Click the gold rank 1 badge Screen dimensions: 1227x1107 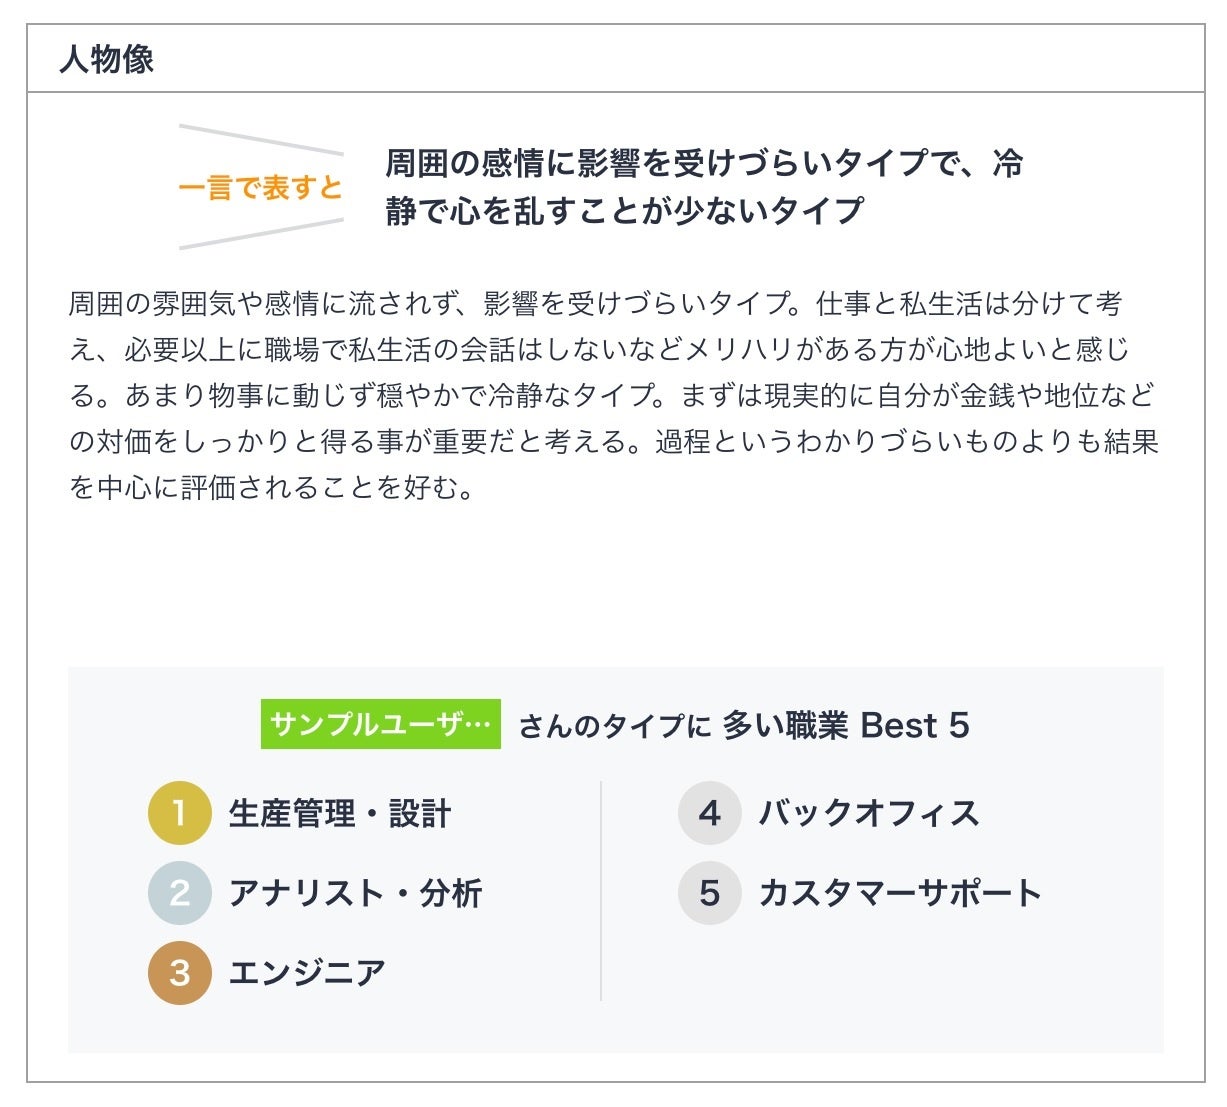[180, 813]
